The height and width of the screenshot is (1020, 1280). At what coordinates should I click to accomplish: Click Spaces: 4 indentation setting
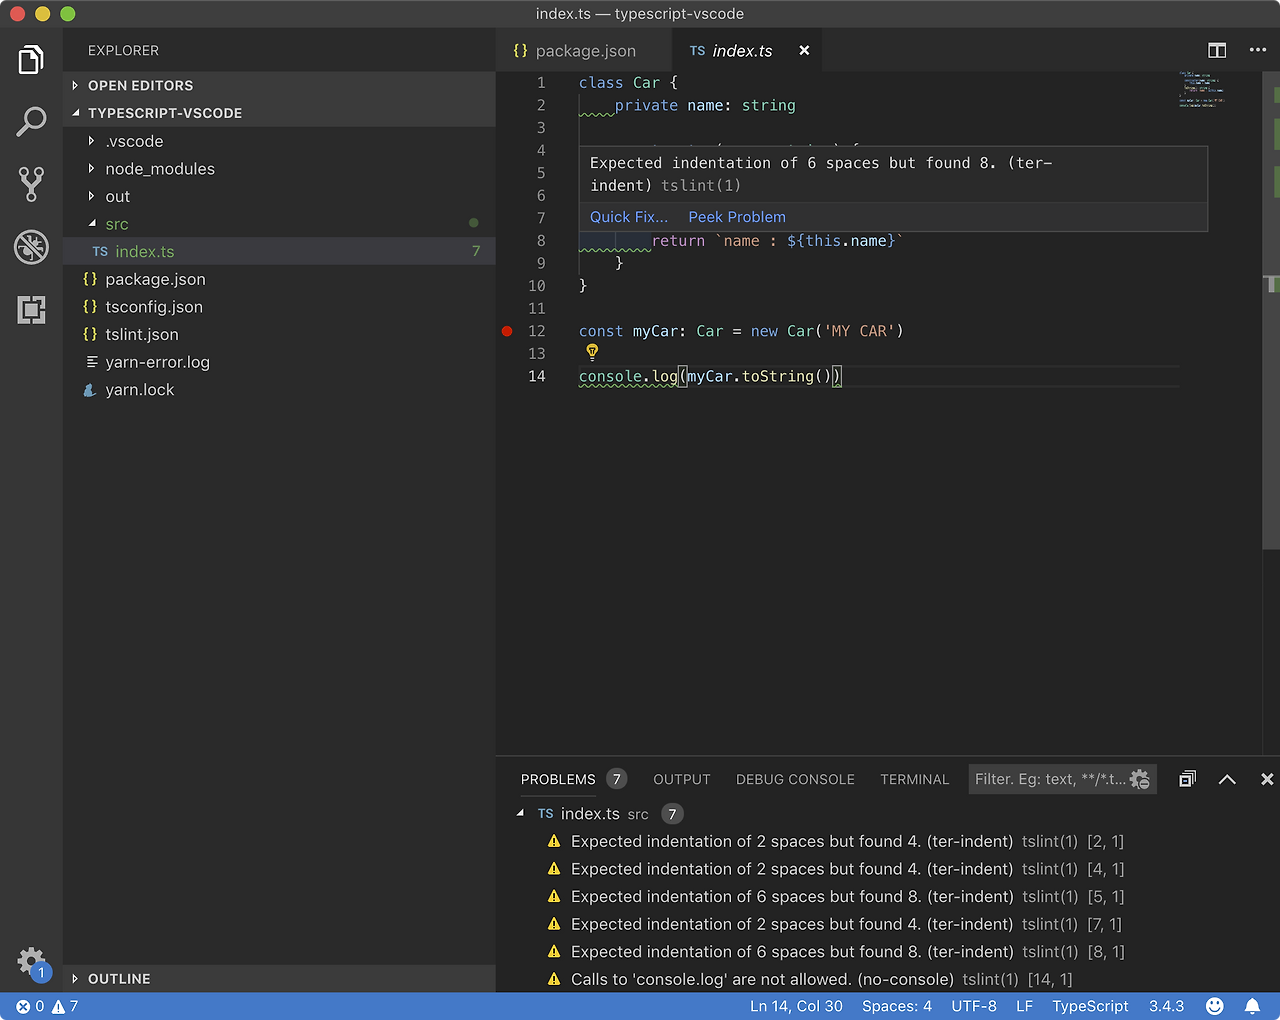897,1006
